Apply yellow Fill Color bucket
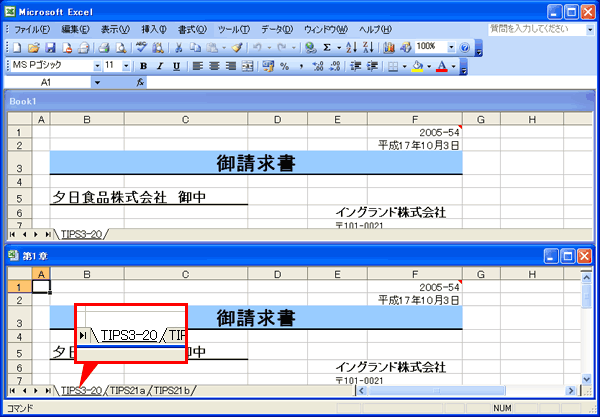Image resolution: width=600 pixels, height=417 pixels. tap(417, 66)
